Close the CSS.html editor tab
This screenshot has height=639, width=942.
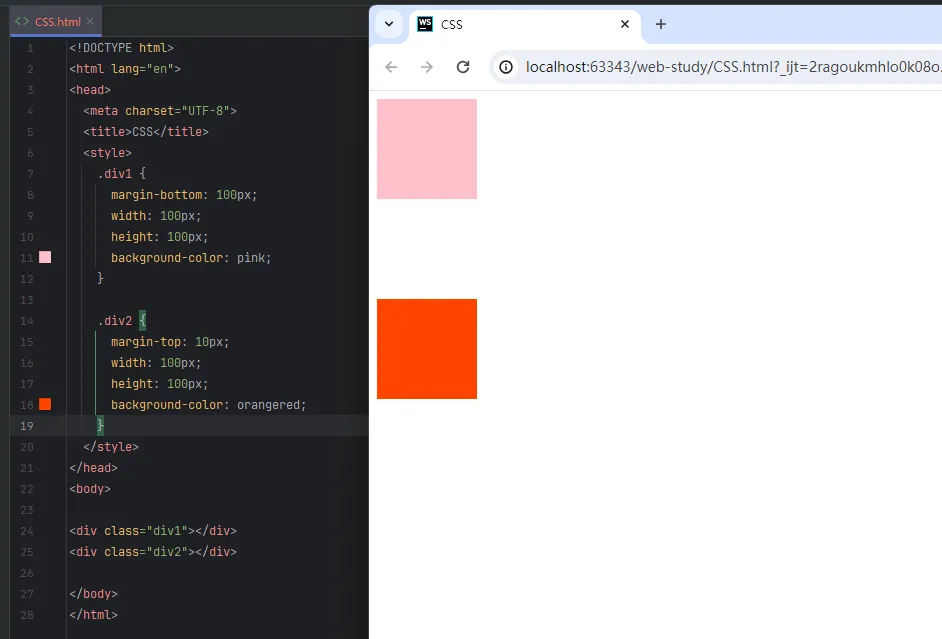tap(90, 21)
